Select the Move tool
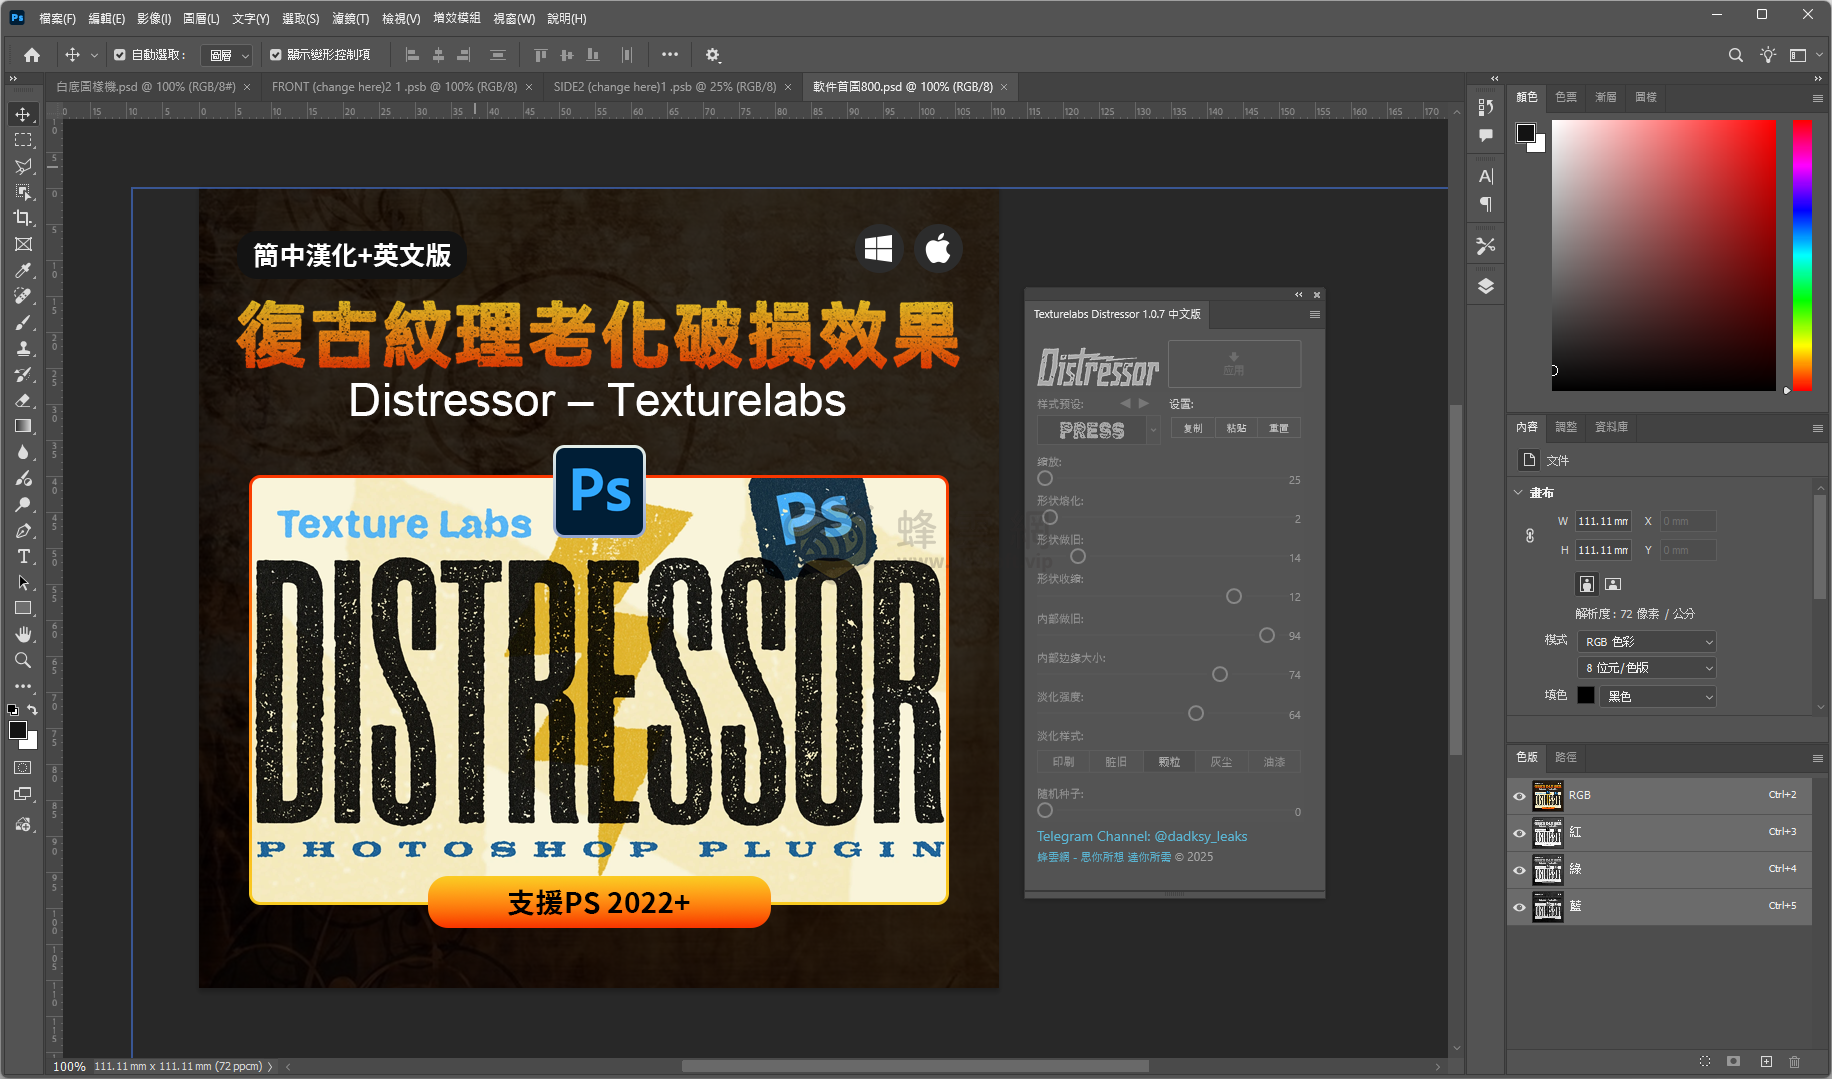The height and width of the screenshot is (1079, 1832). 23,114
